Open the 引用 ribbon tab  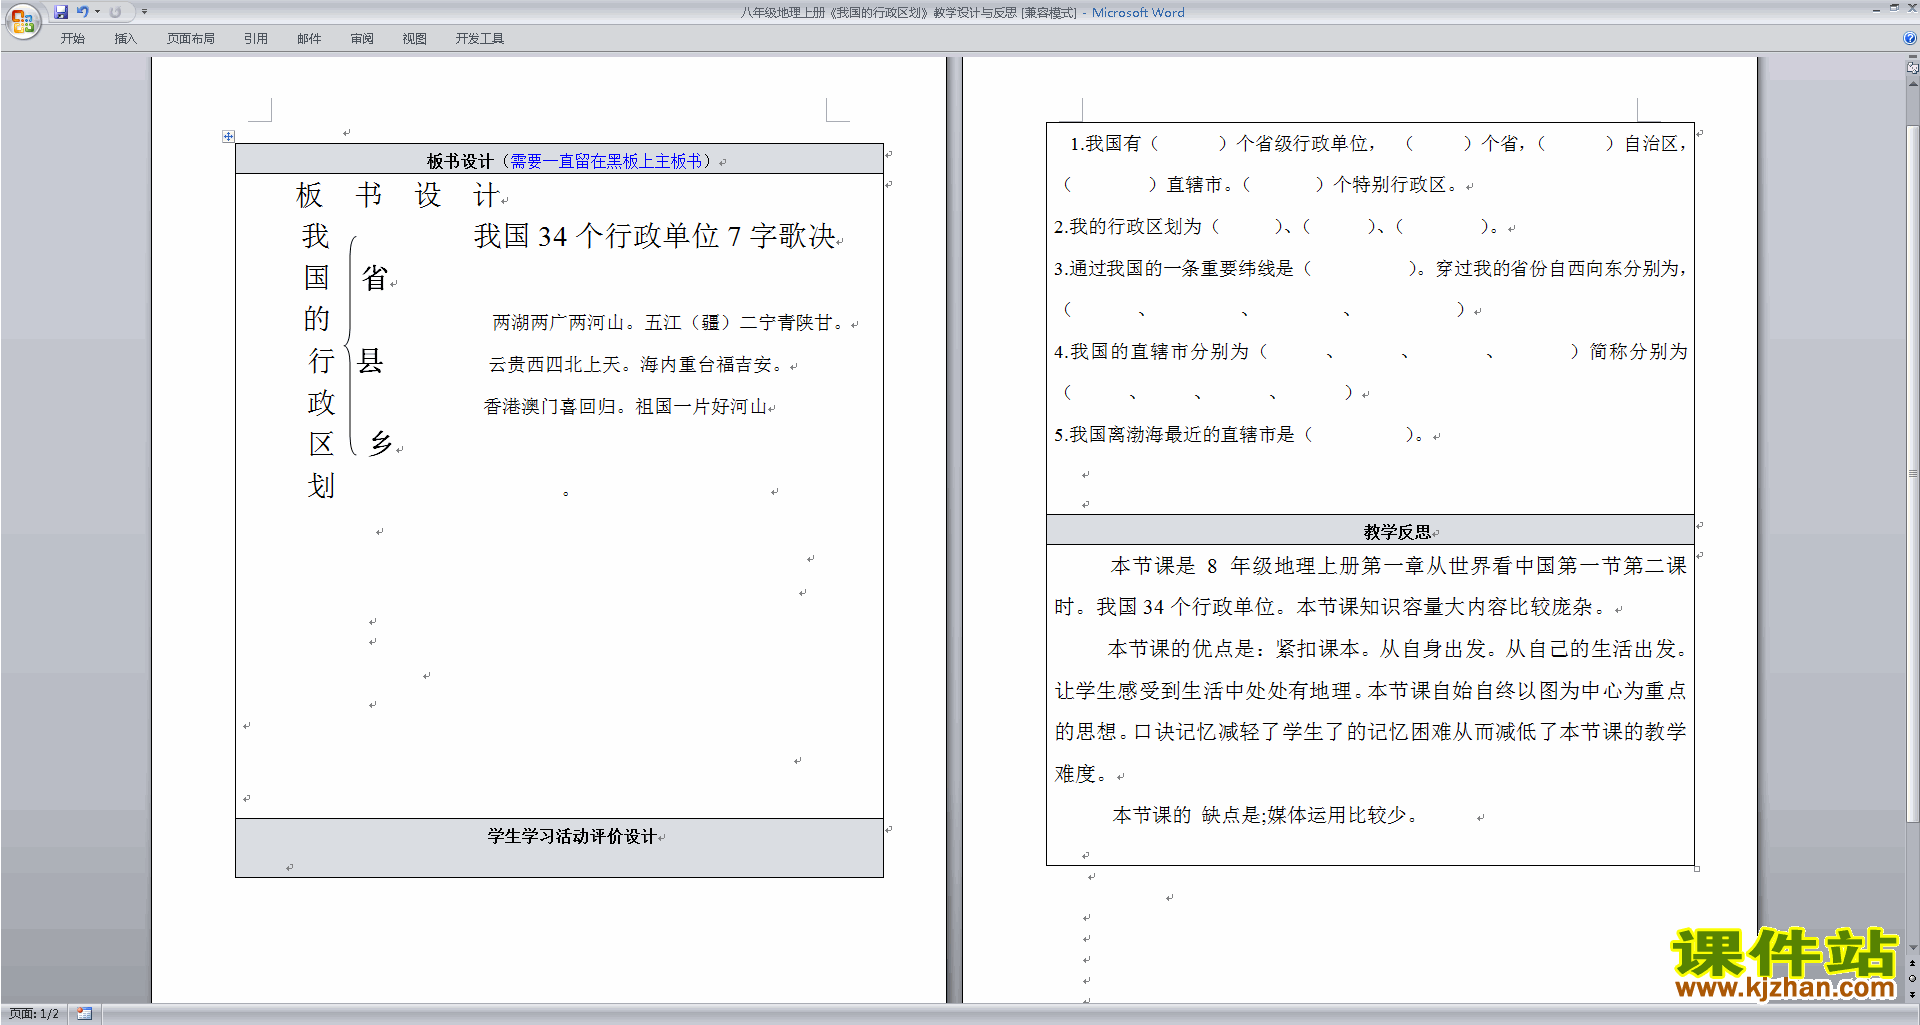[255, 39]
